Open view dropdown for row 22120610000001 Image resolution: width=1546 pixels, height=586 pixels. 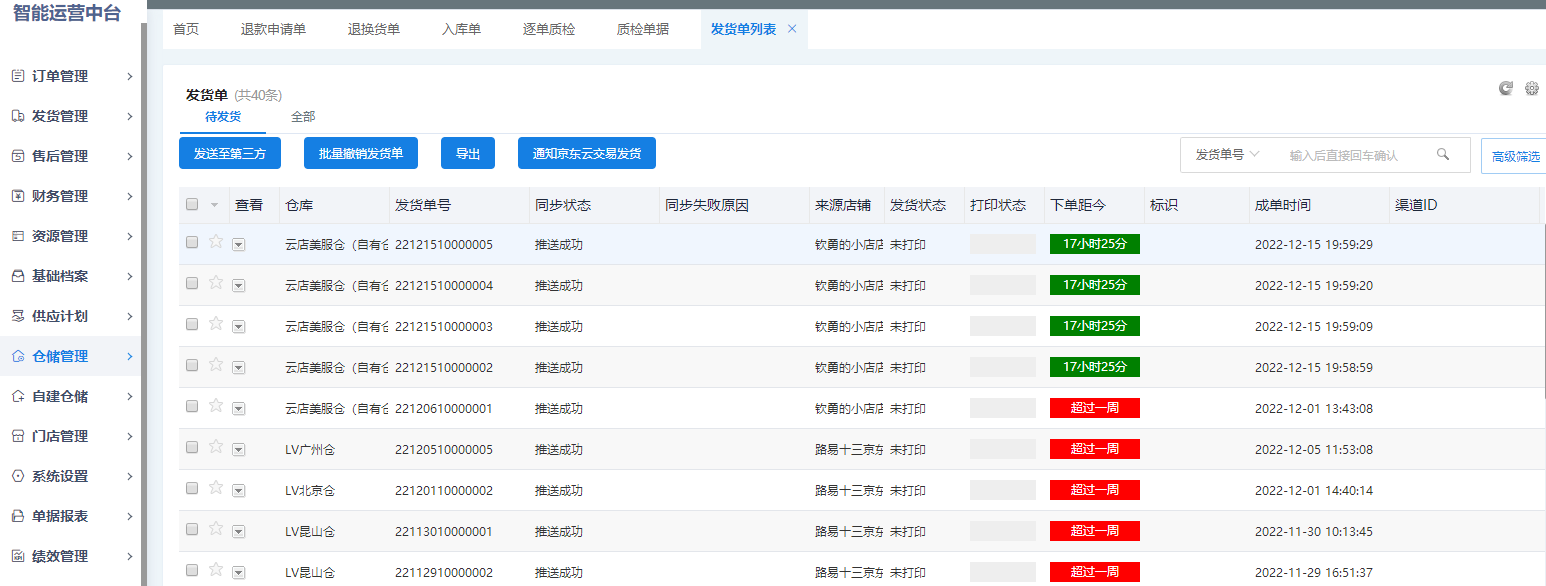[x=238, y=409]
